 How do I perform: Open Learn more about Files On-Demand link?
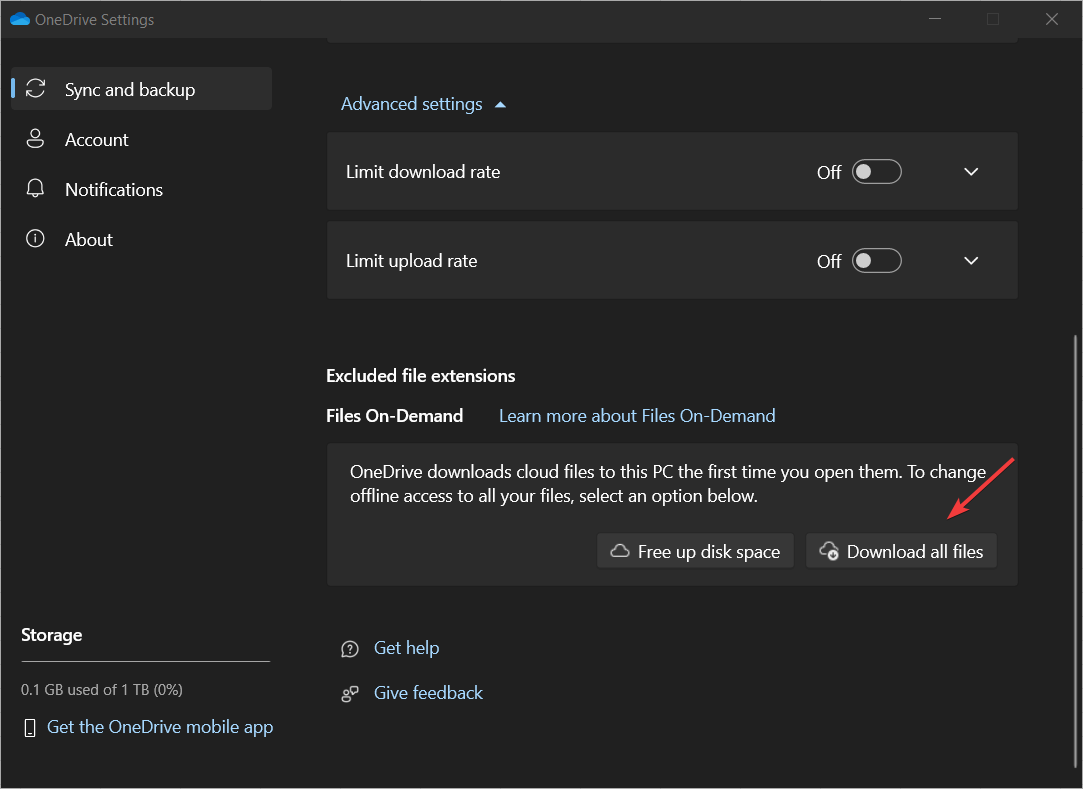(637, 416)
